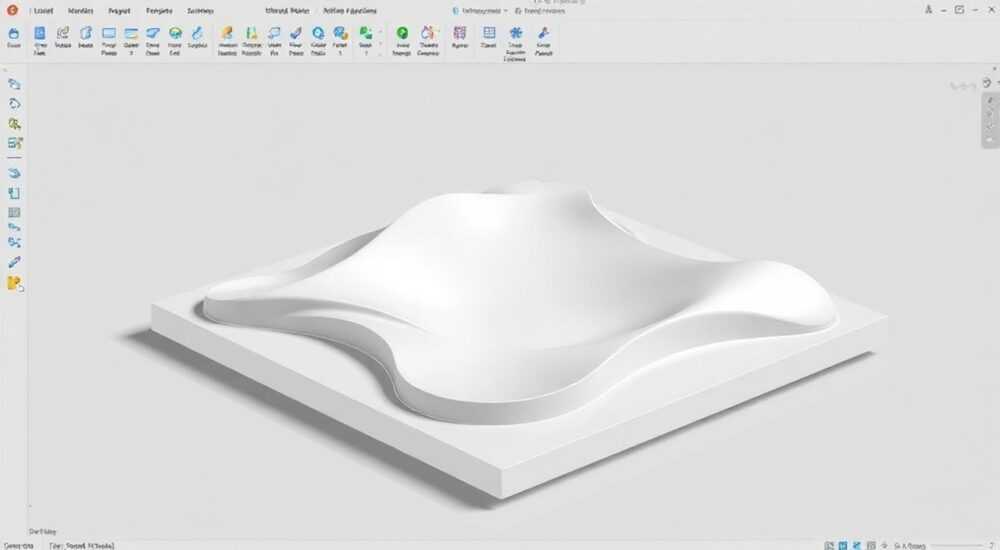Viewport: 1000px width, 550px height.
Task: Select the blue connected nodes icon in left sidebar
Action: pyautogui.click(x=14, y=242)
